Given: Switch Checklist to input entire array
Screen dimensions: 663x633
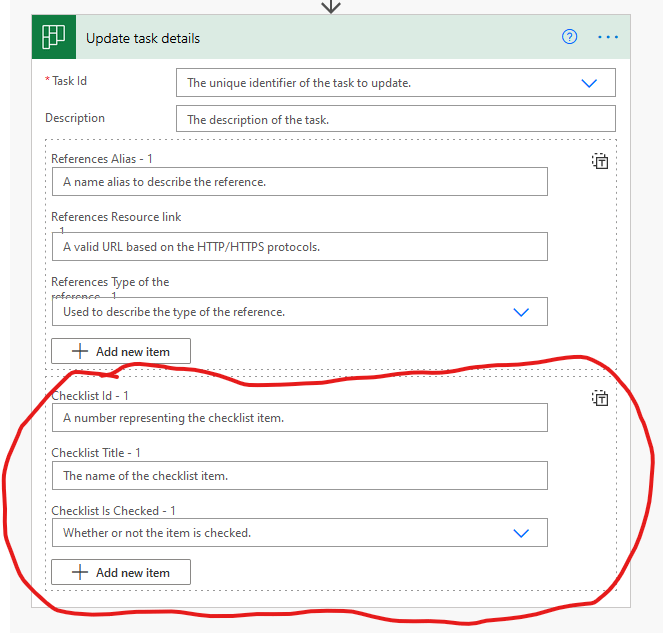Looking at the screenshot, I should point(600,399).
